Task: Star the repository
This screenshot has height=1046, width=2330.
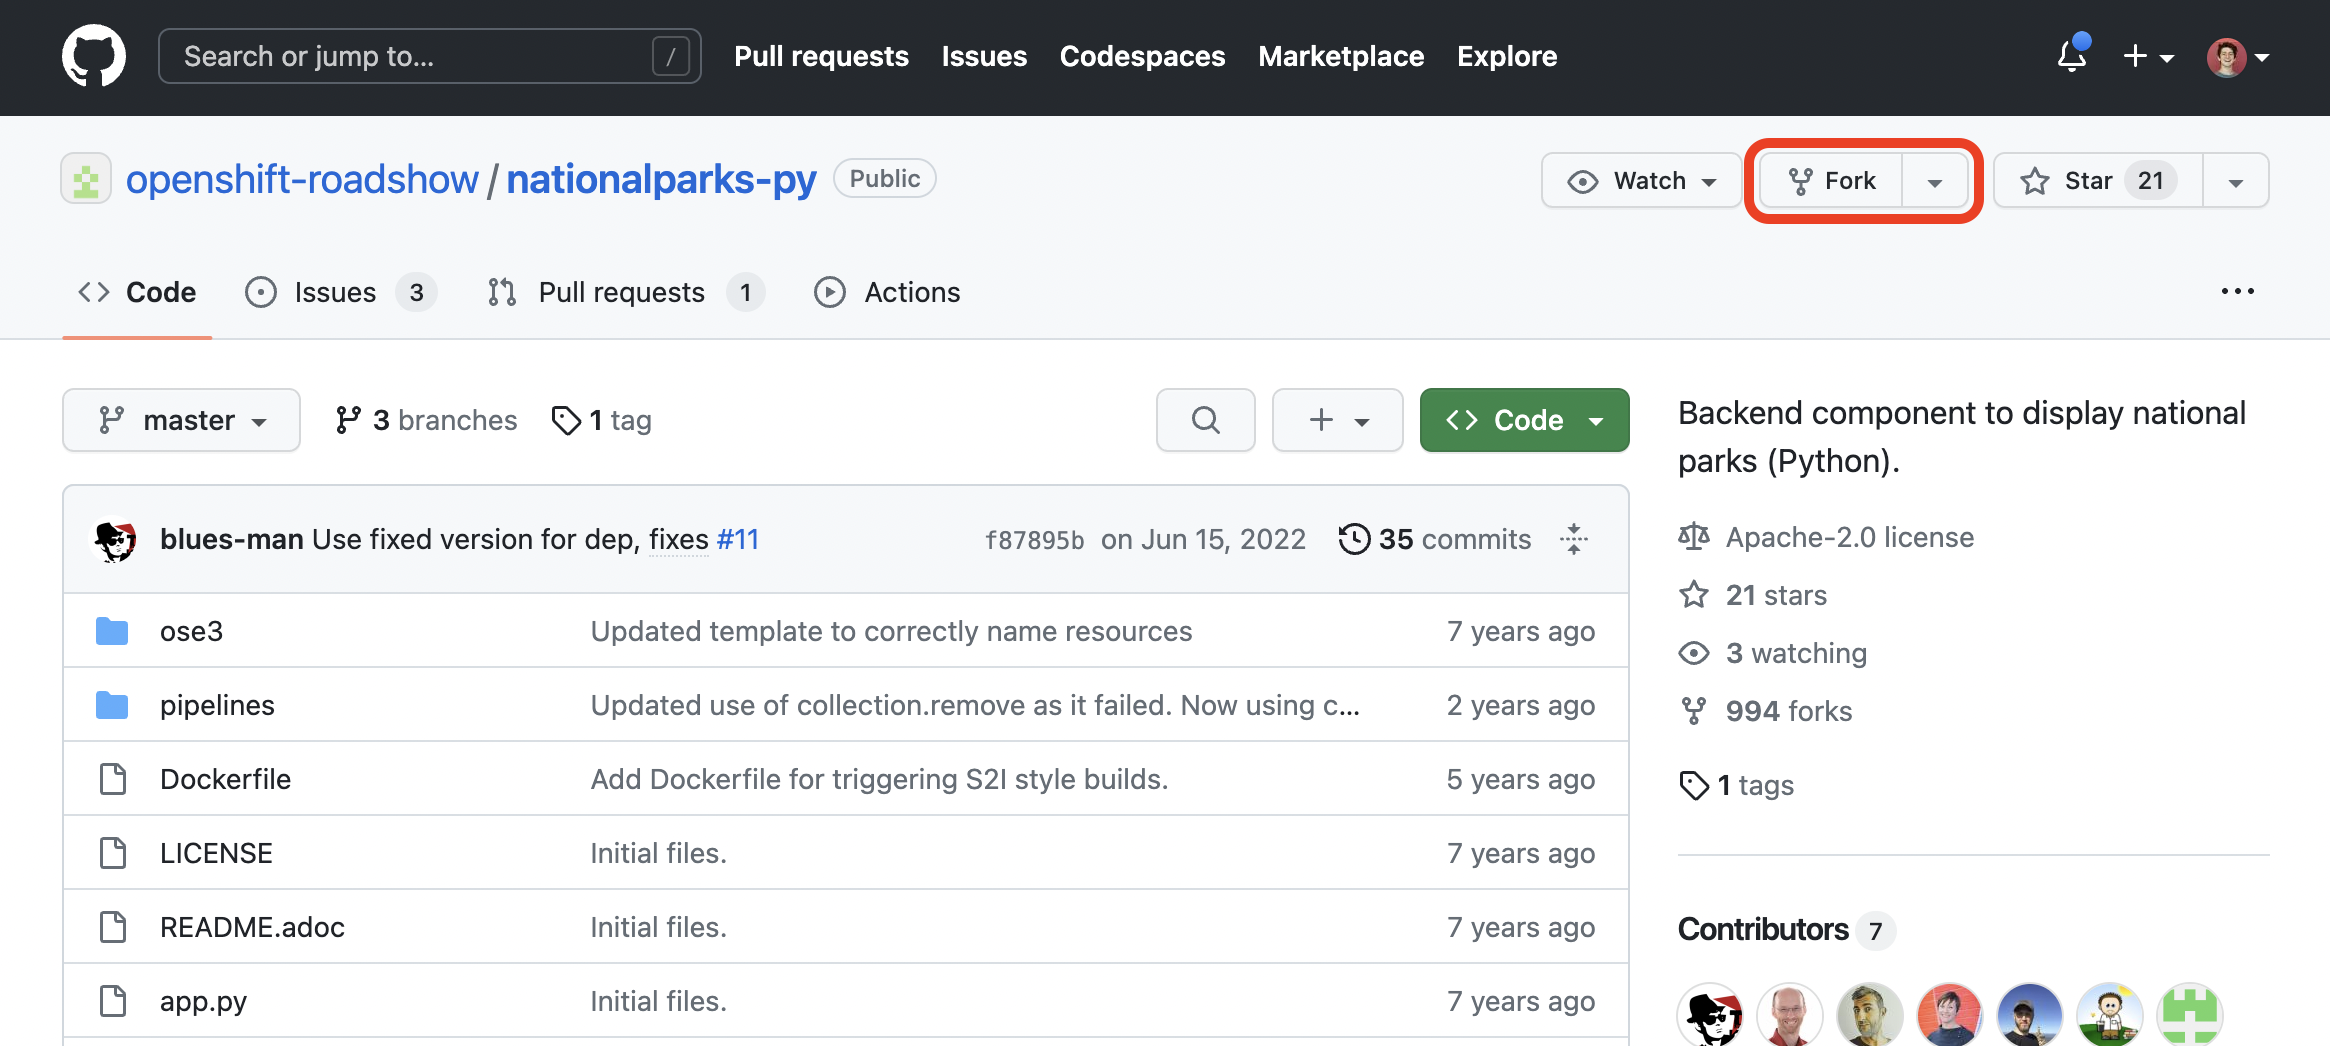Action: 2098,180
